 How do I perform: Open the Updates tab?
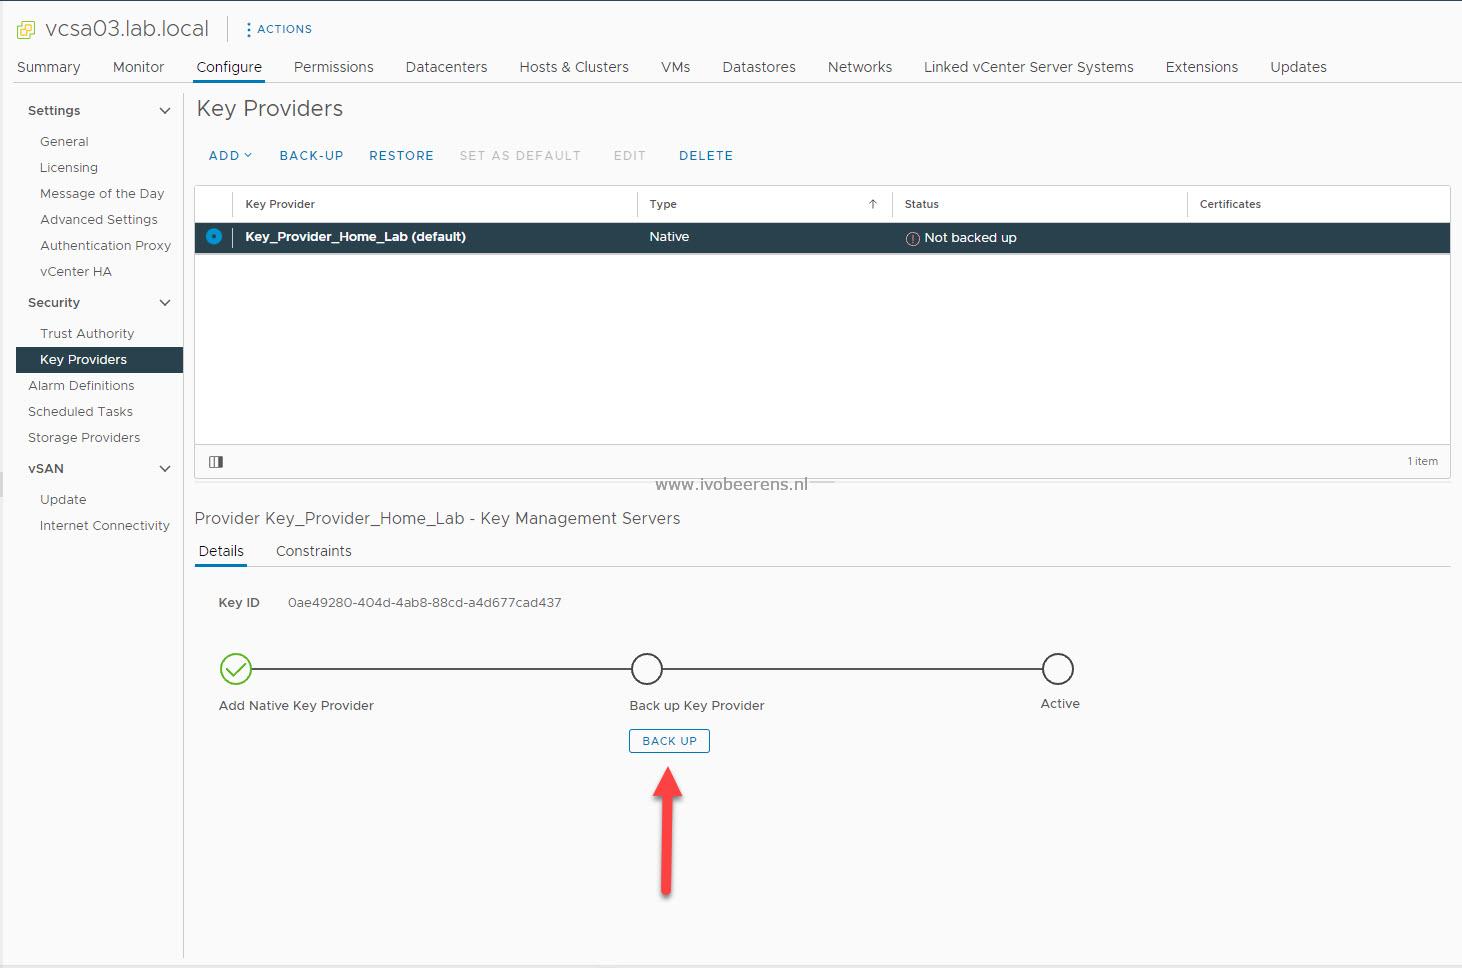coord(1298,67)
